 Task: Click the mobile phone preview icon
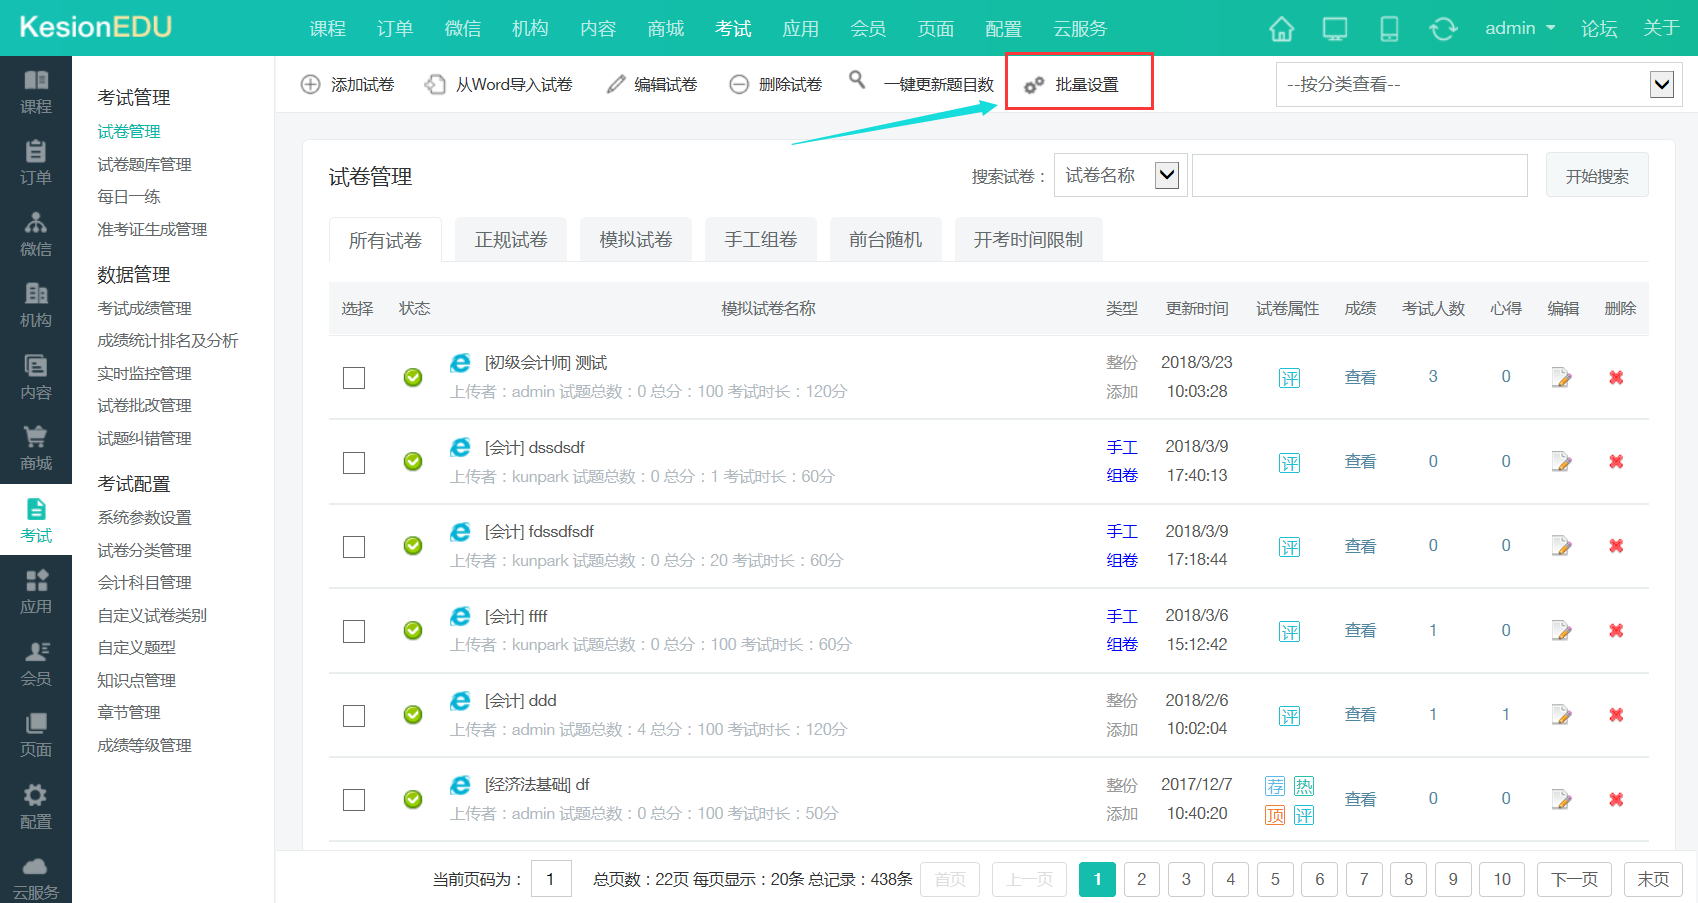point(1389,29)
